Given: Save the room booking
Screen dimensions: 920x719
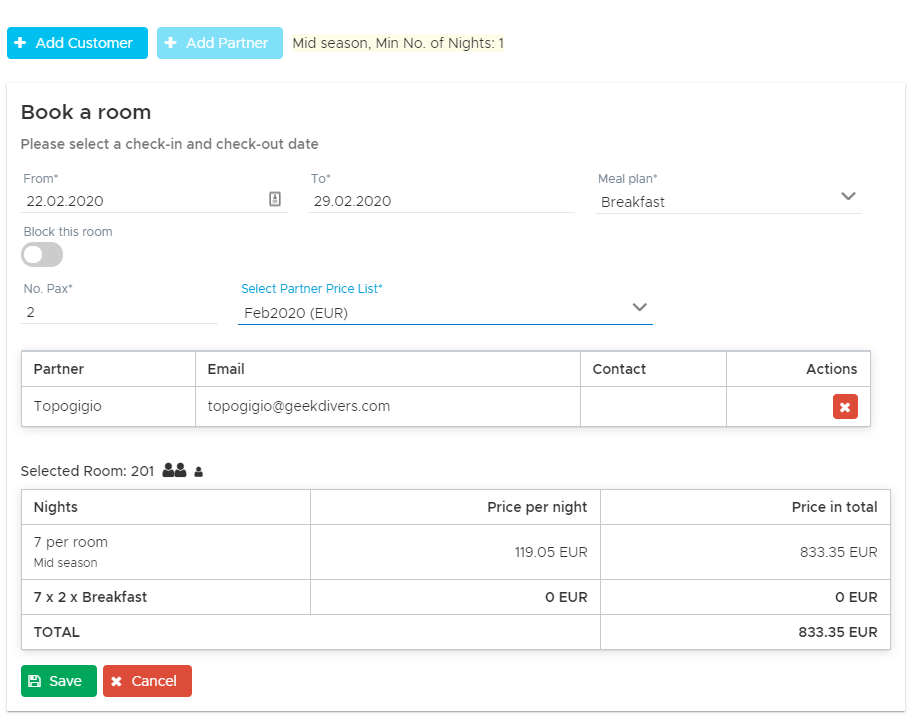Looking at the screenshot, I should (59, 681).
